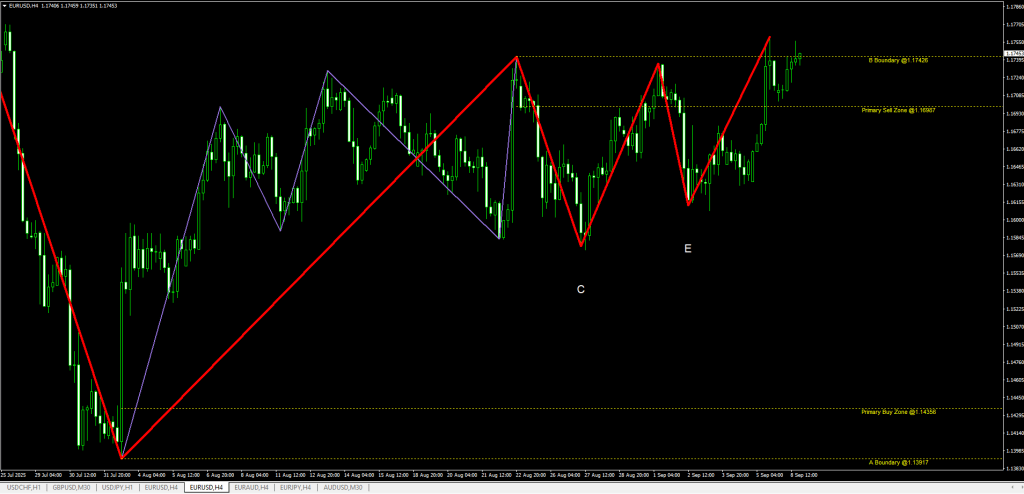Open the GBPUSD,M30 chart tab

[67, 487]
